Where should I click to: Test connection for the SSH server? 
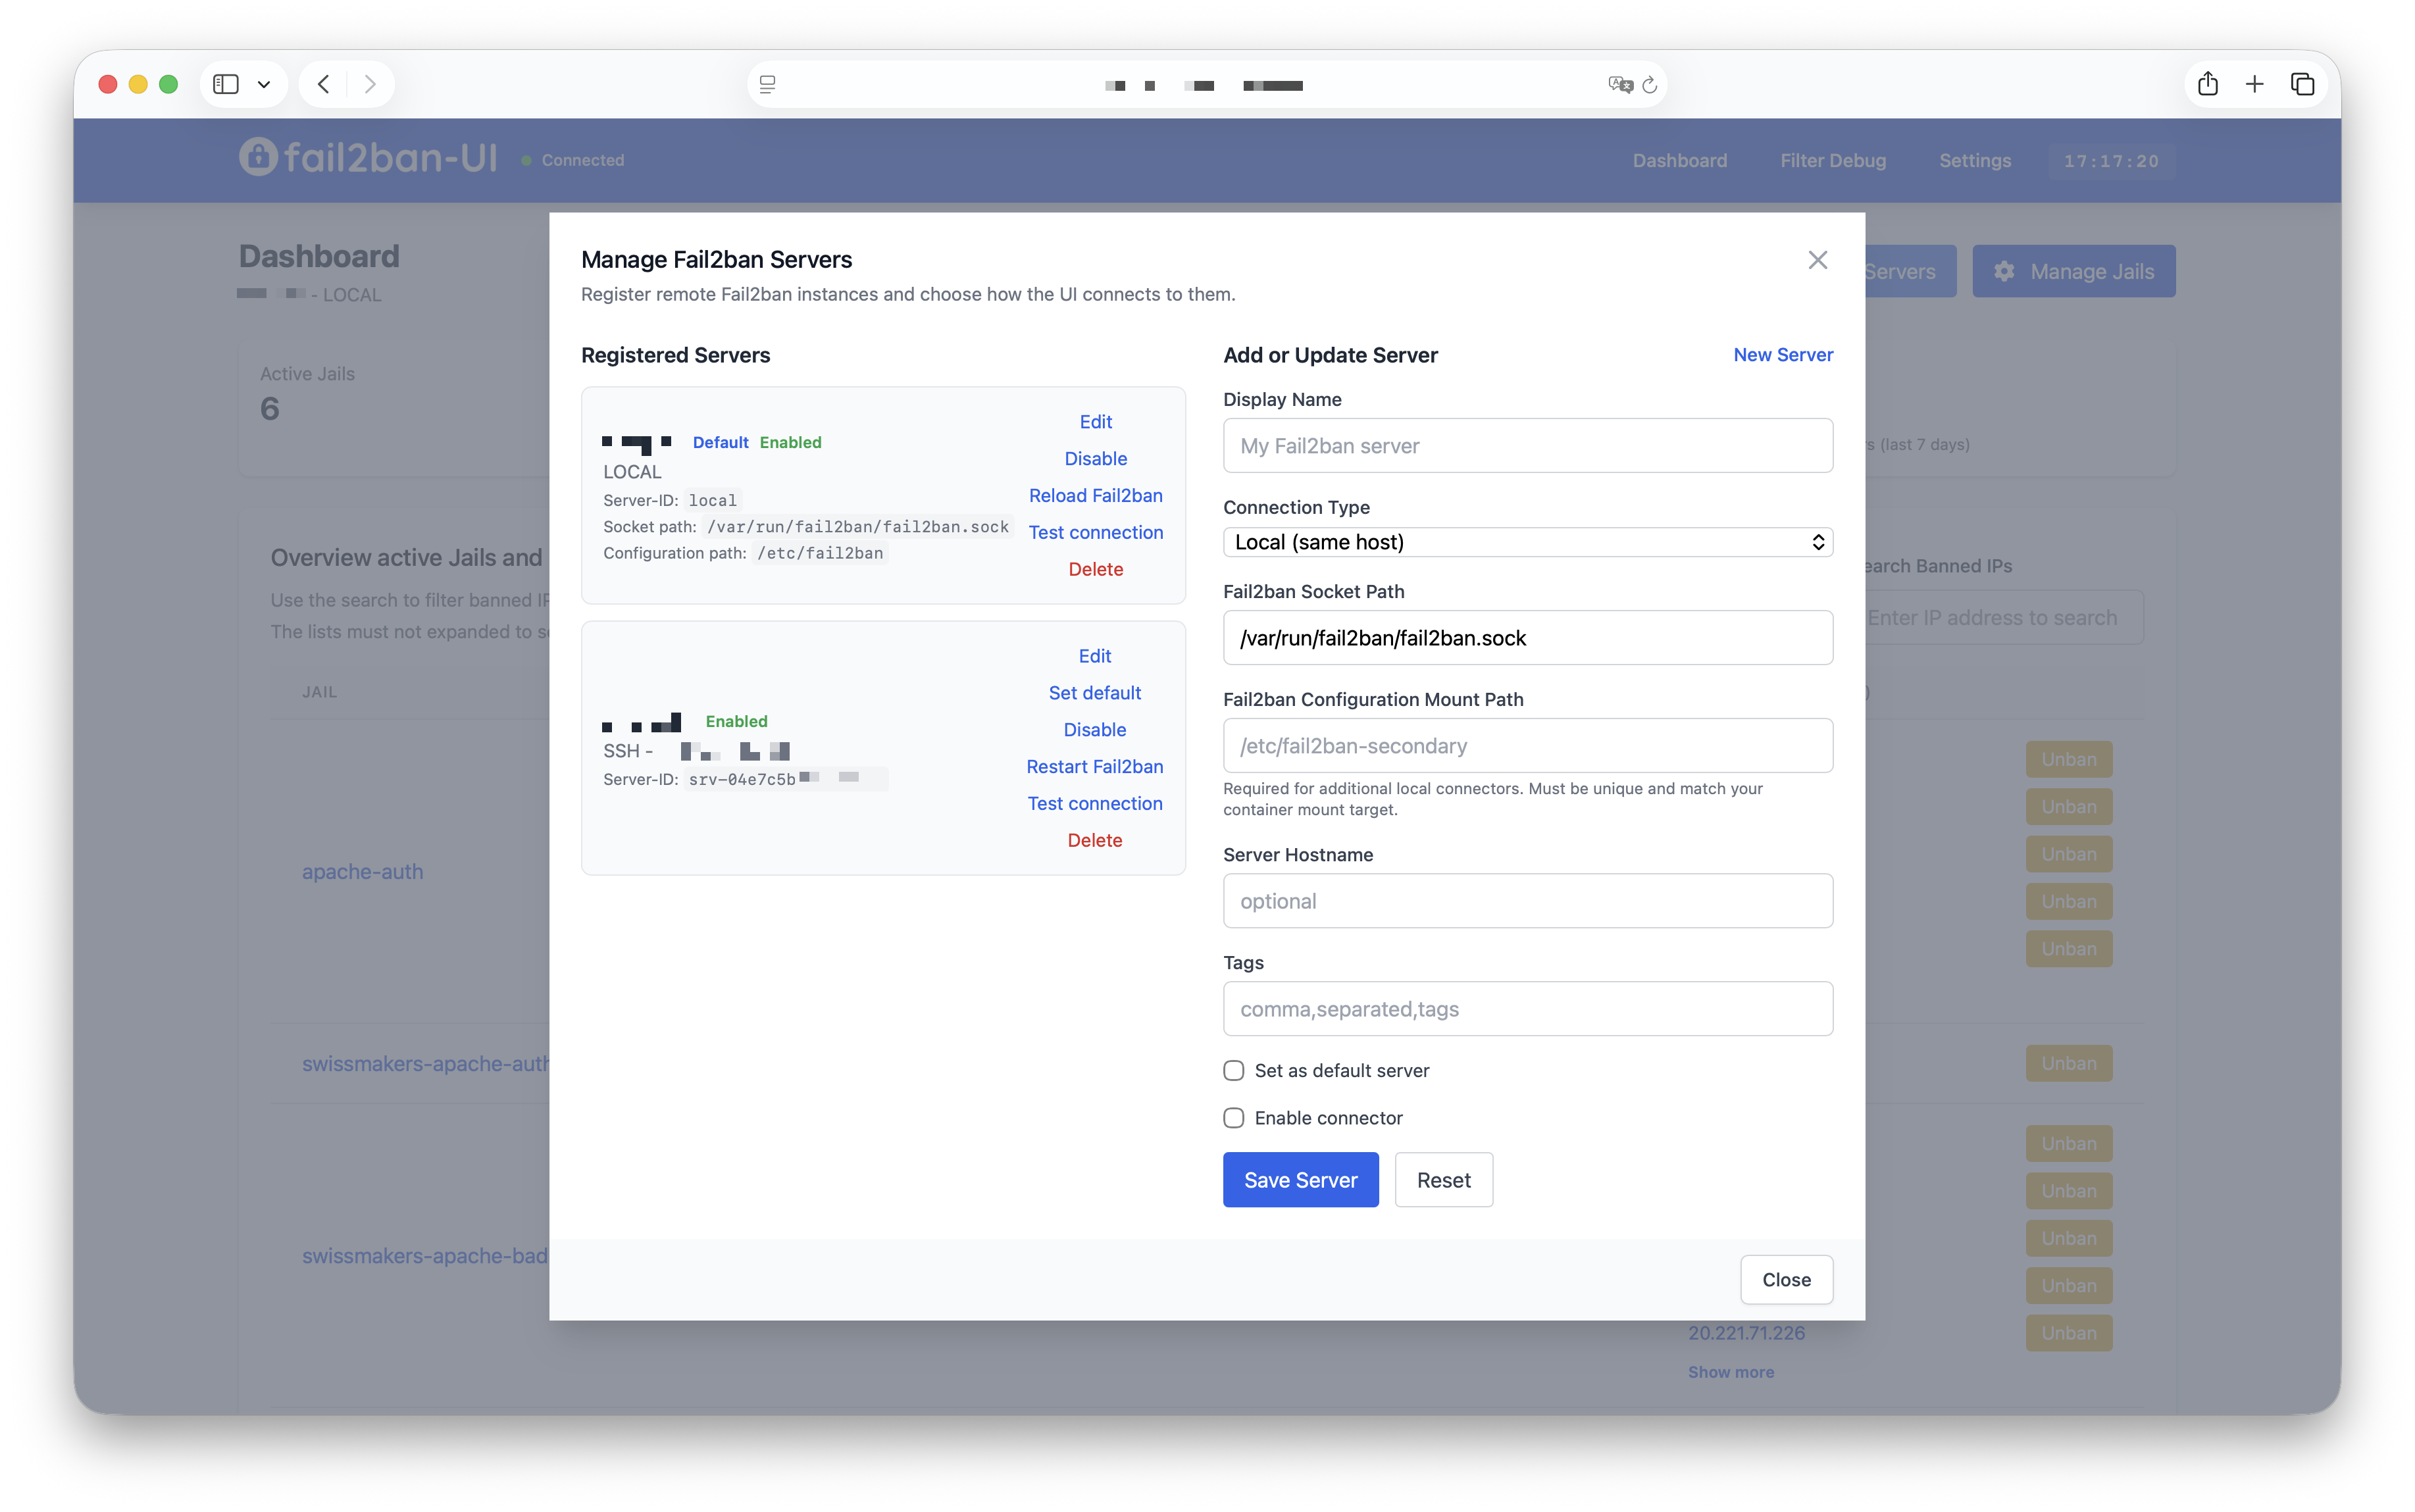tap(1094, 804)
